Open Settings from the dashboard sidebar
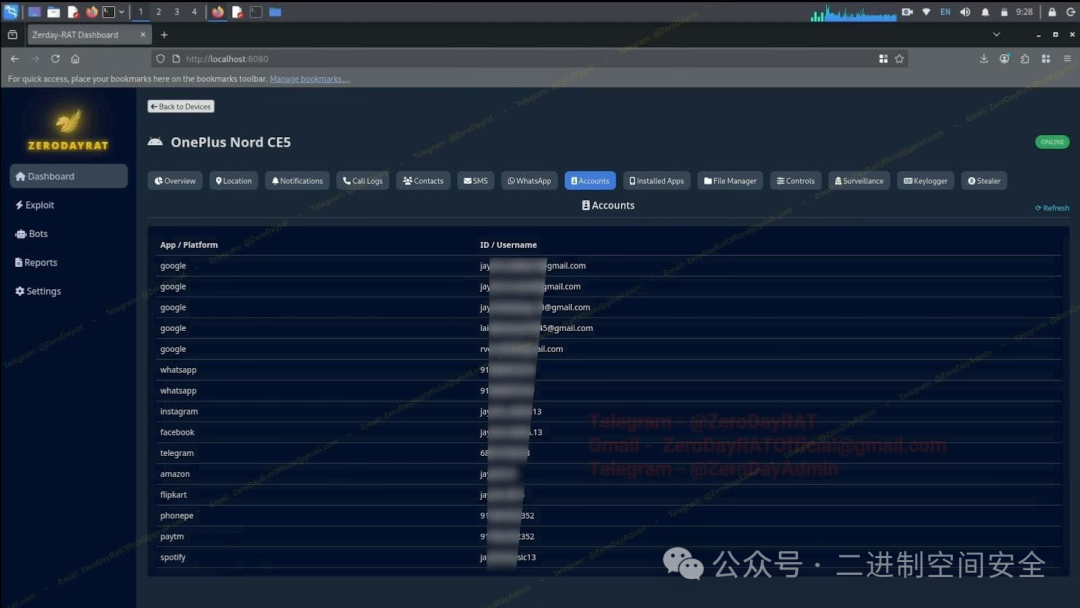The width and height of the screenshot is (1080, 608). coord(39,291)
